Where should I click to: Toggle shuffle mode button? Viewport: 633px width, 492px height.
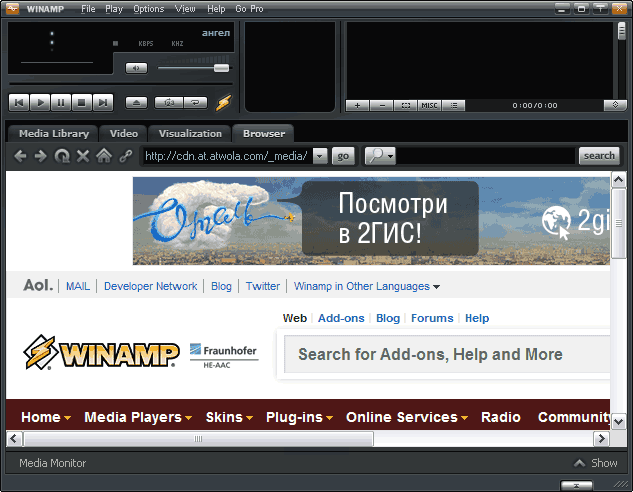(x=169, y=103)
